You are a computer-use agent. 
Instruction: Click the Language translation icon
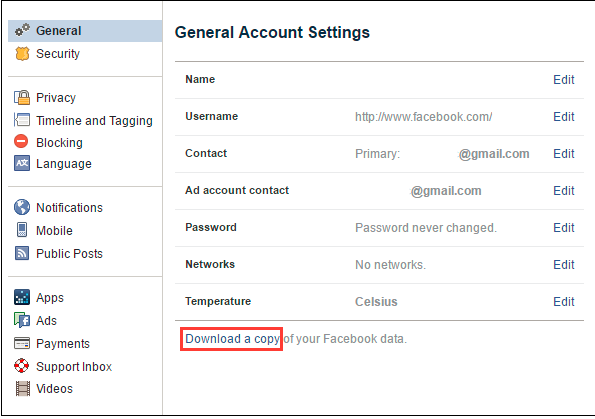coord(22,163)
